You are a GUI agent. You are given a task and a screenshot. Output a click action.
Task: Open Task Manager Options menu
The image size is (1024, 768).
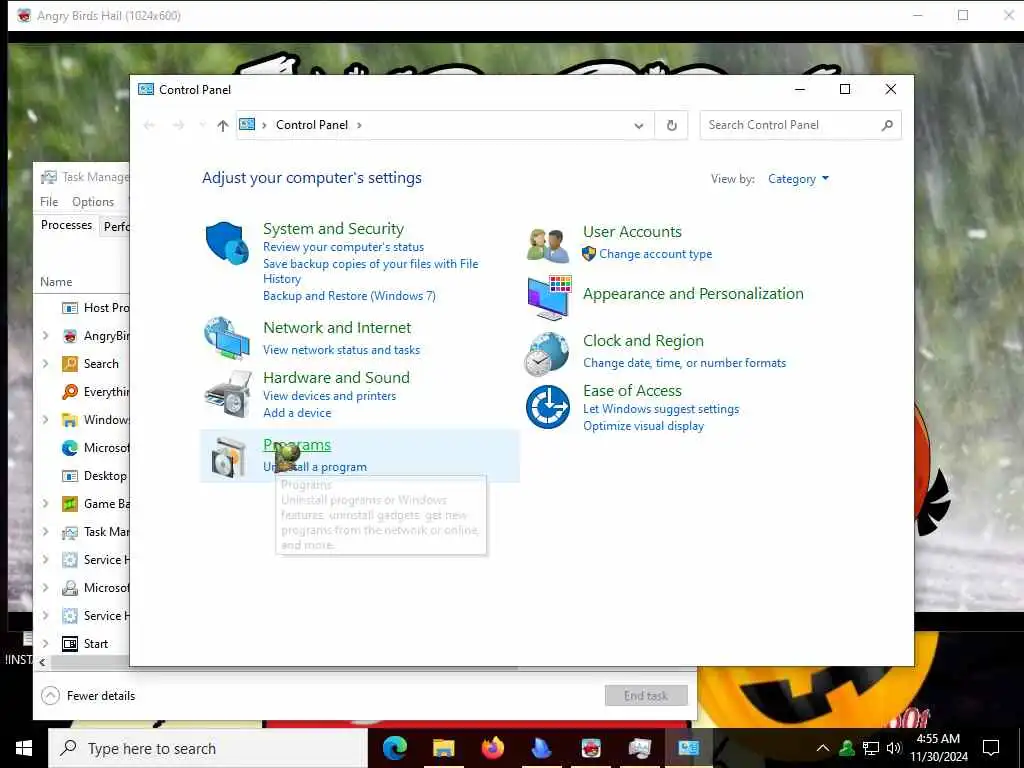point(93,202)
